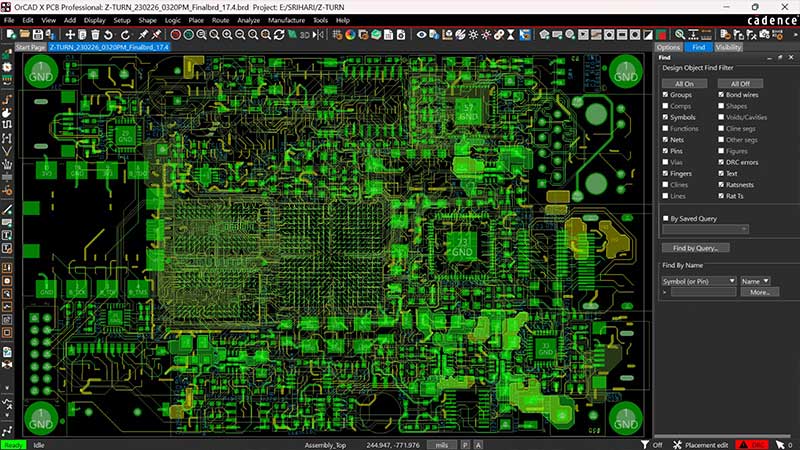Uncheck the Bond wires checkbox
This screenshot has height=450, width=800.
[x=721, y=95]
